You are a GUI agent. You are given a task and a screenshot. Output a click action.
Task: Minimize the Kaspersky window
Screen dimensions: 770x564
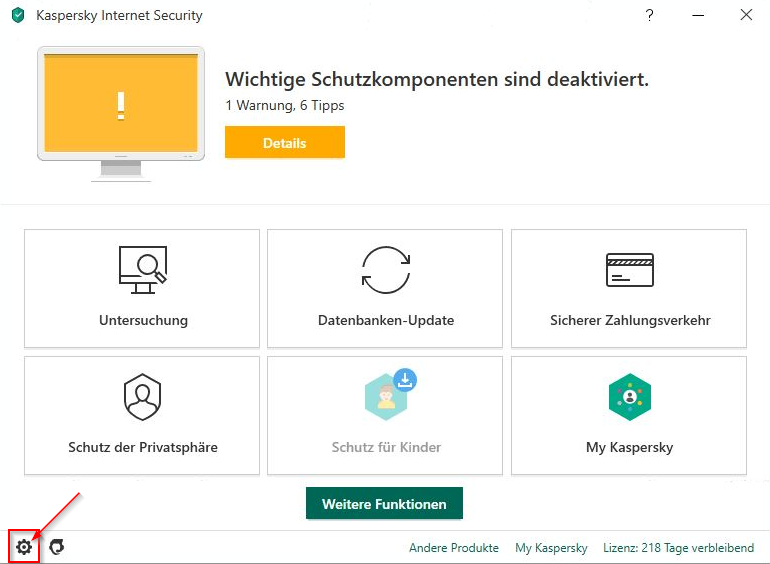(698, 15)
